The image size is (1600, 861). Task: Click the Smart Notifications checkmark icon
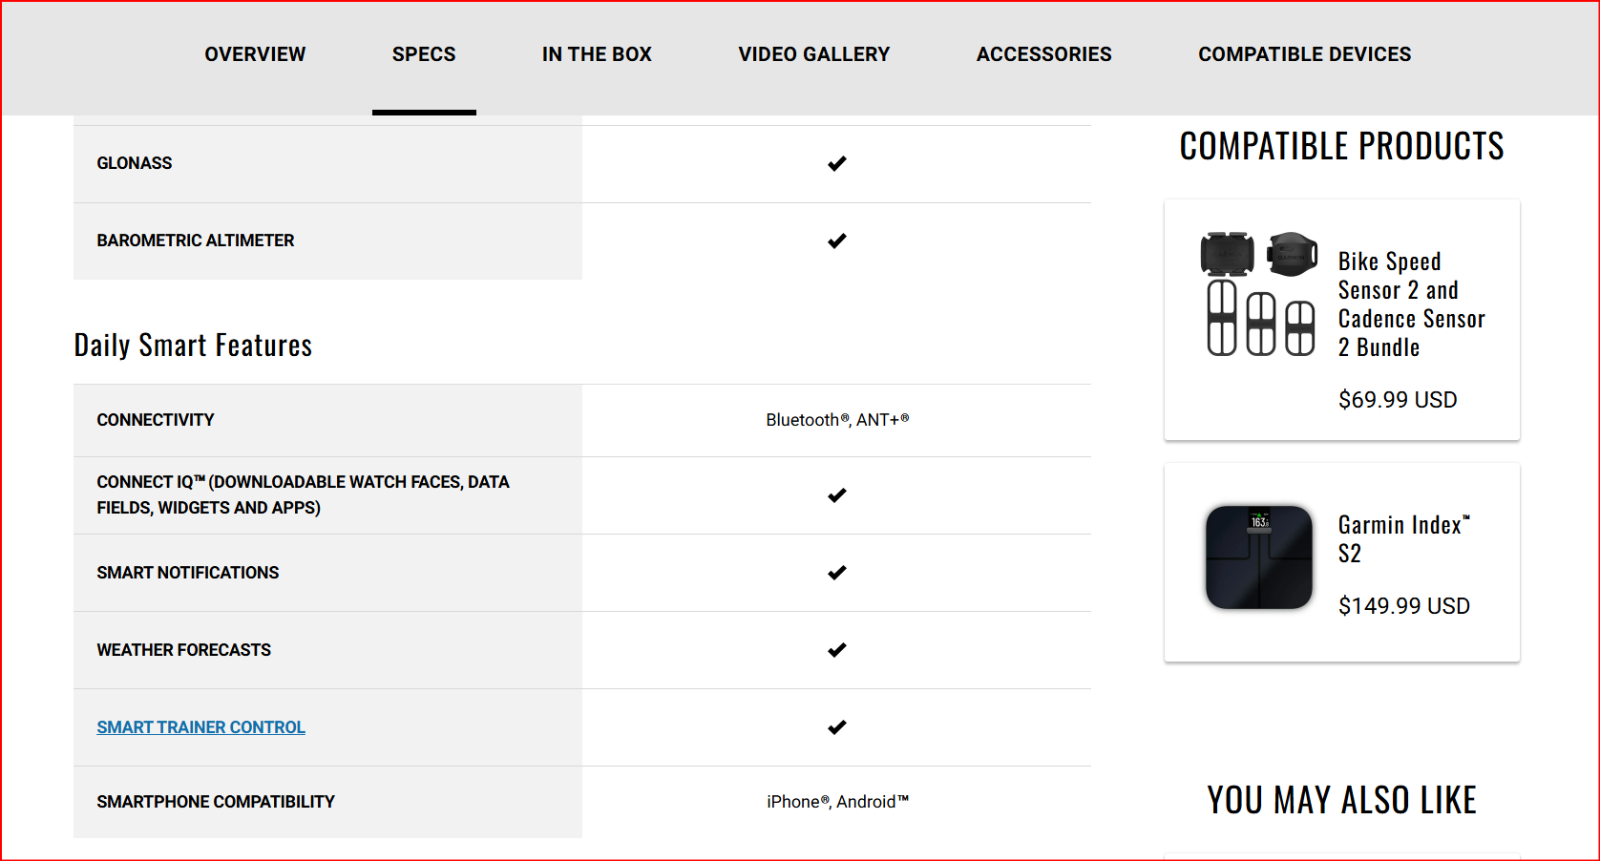click(837, 572)
